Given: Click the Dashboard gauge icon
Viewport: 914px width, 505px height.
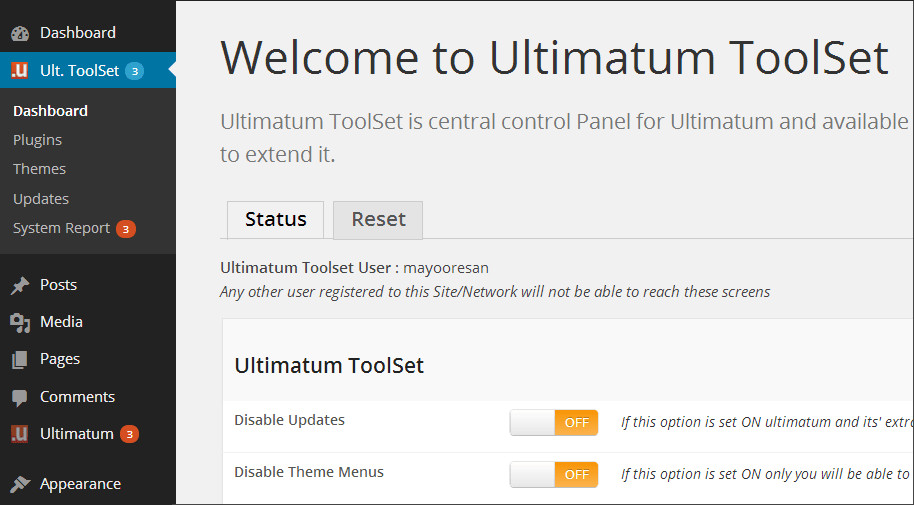Looking at the screenshot, I should [x=20, y=33].
